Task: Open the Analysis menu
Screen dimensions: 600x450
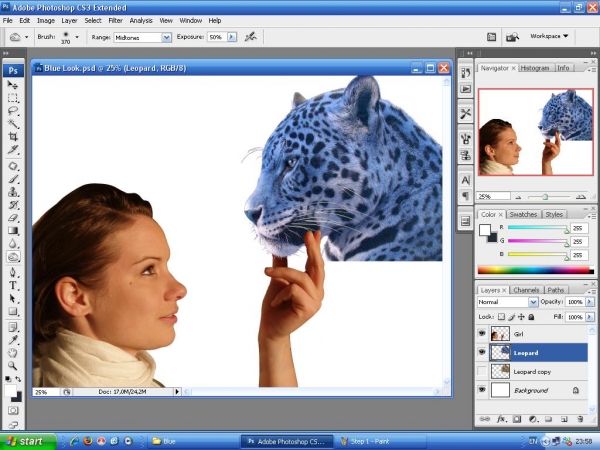Action: 141,21
